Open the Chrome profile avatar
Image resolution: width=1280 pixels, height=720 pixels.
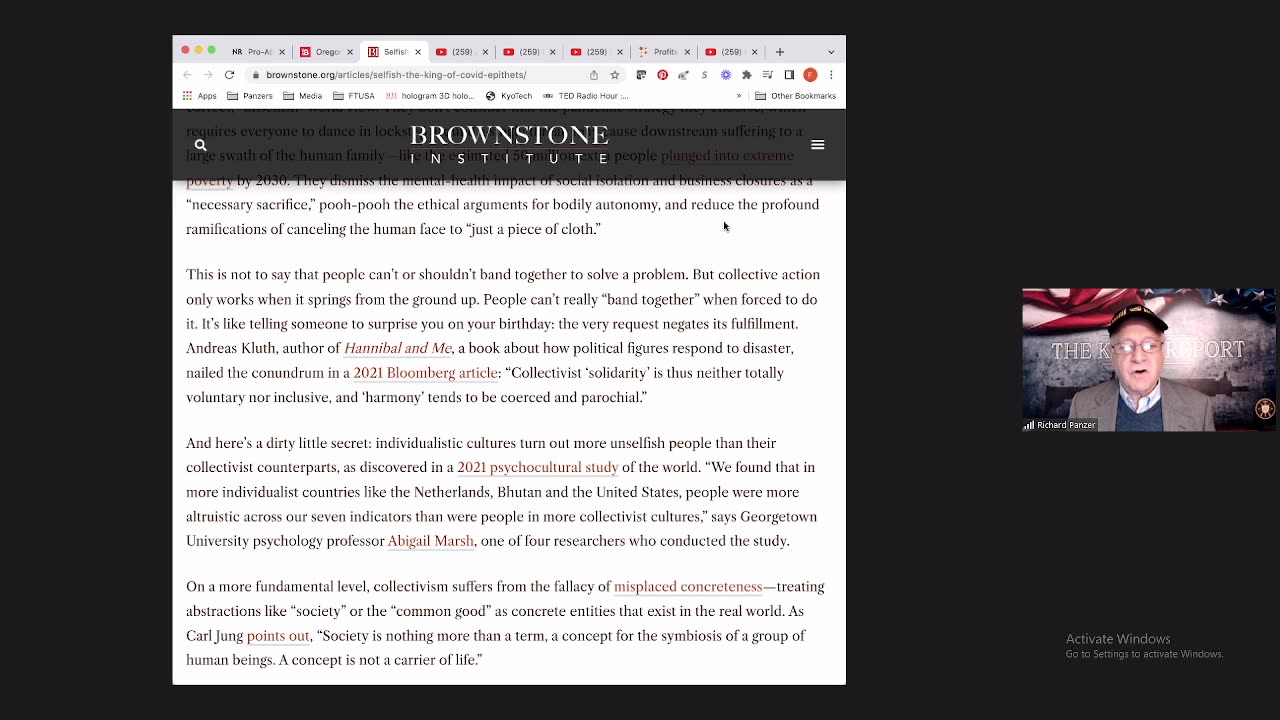coord(810,75)
